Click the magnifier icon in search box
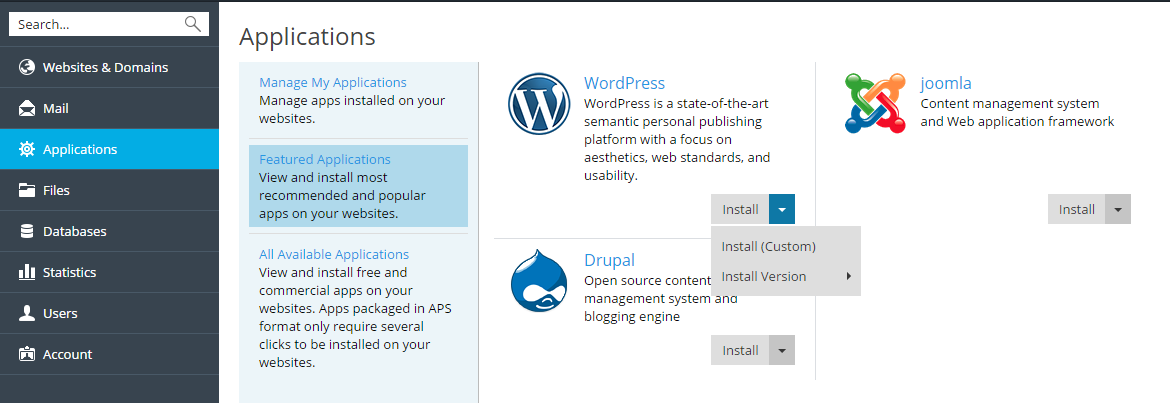The width and height of the screenshot is (1170, 403). 193,24
